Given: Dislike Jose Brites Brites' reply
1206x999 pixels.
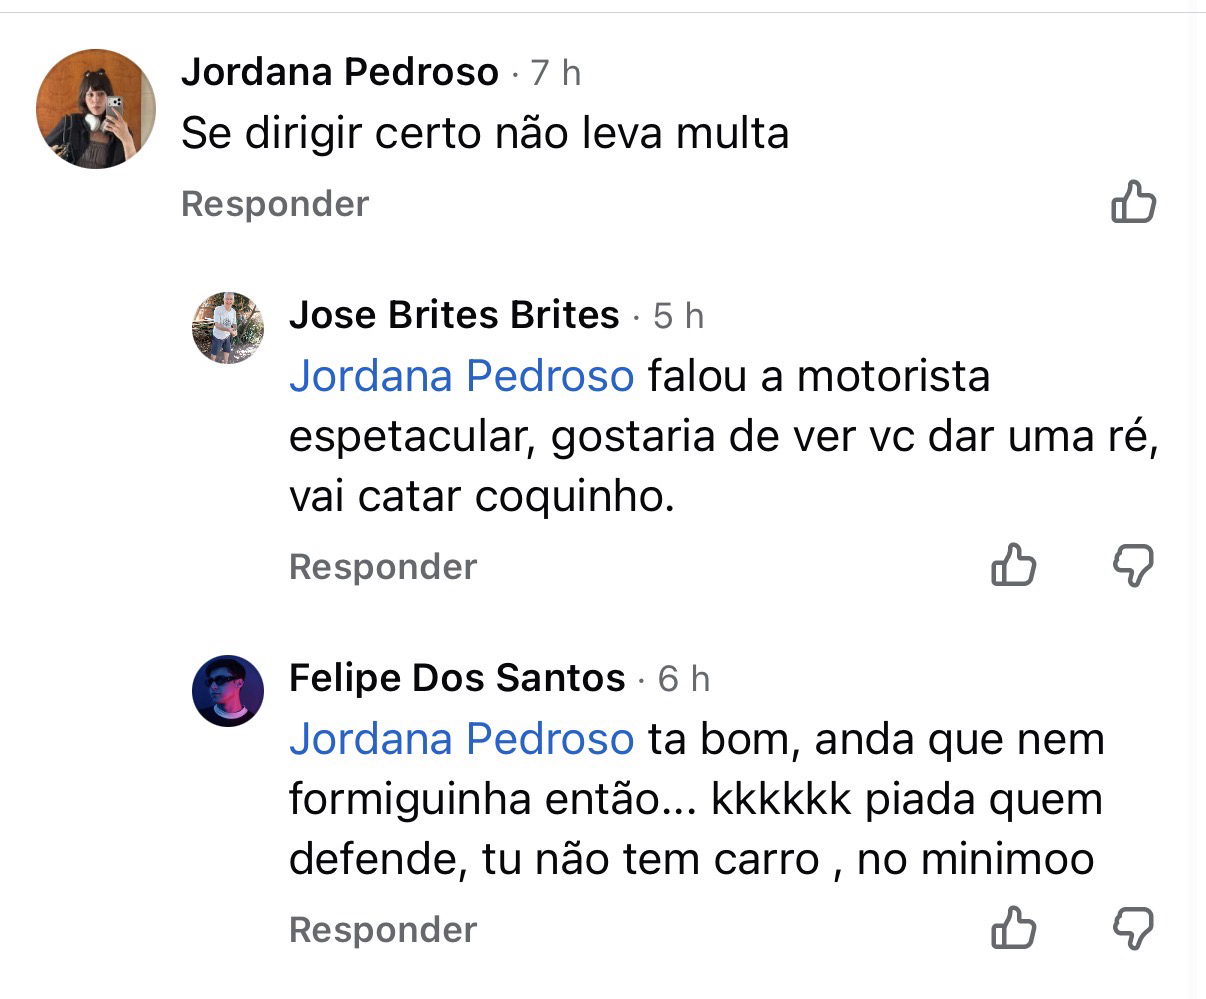Looking at the screenshot, I should (1133, 567).
